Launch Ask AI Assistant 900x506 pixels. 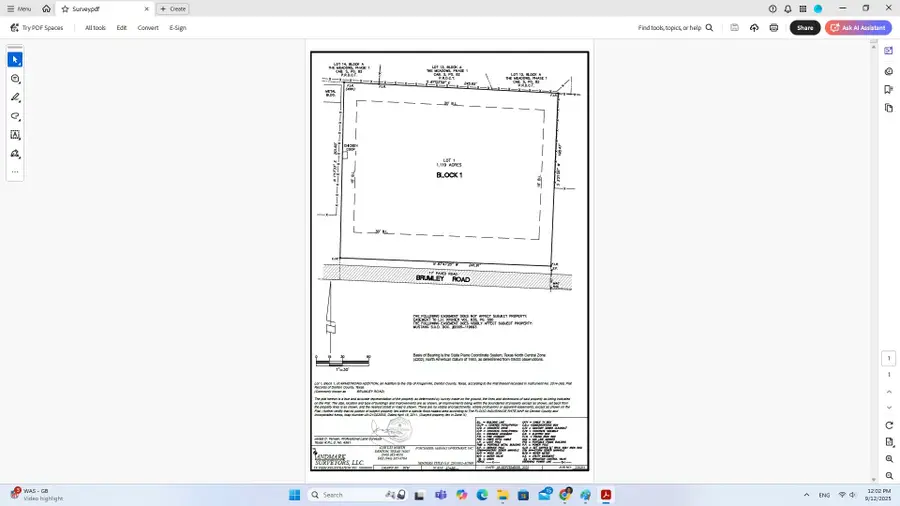point(858,28)
